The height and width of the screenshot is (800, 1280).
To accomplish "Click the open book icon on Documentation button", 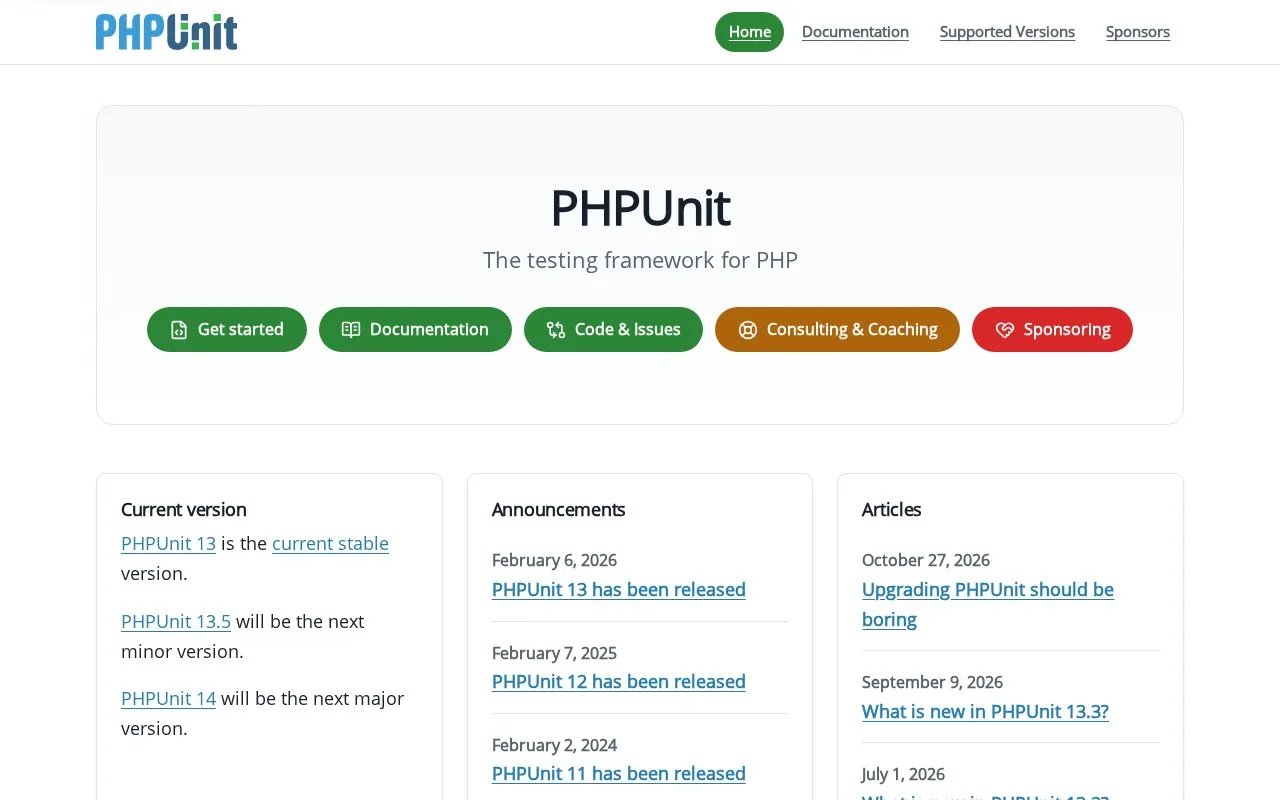I will 351,330.
